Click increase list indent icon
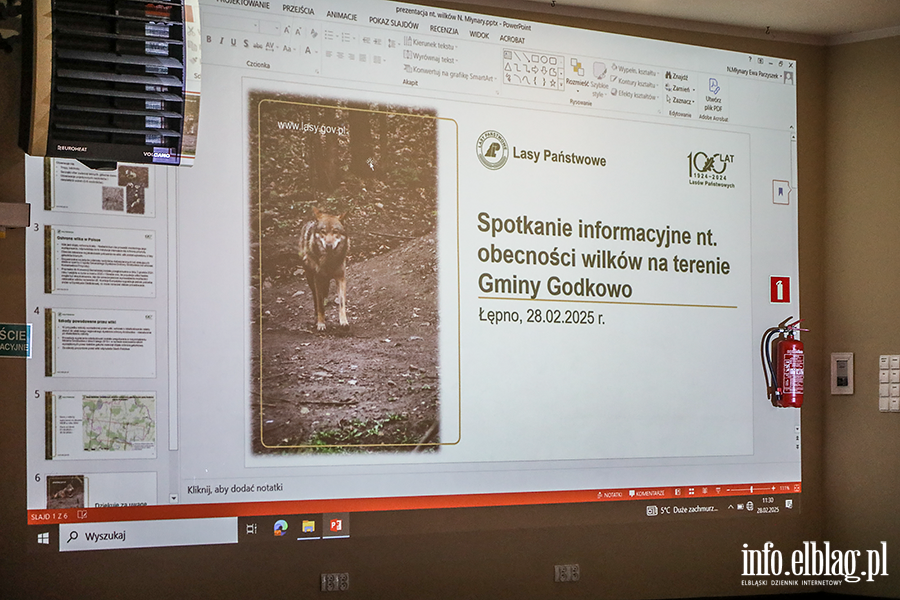Viewport: 900px width, 600px height. tap(377, 41)
